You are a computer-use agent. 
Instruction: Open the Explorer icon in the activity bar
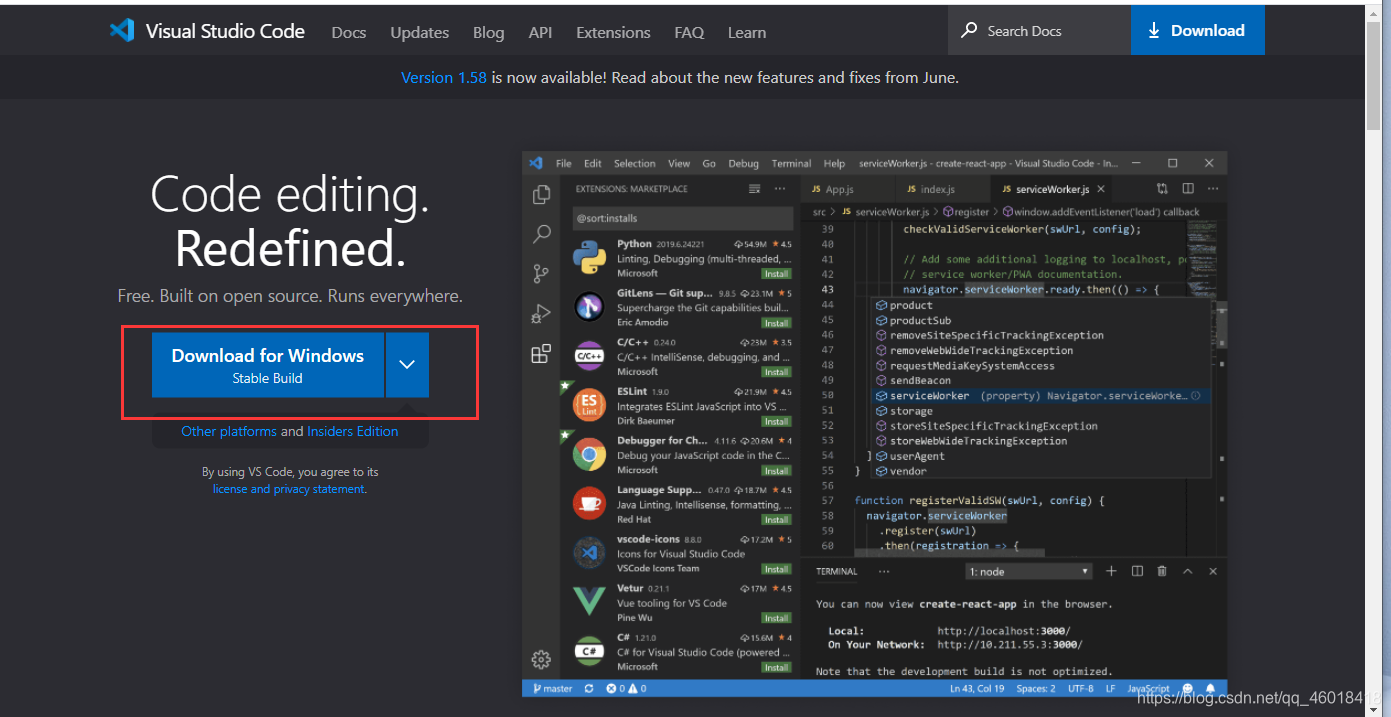541,194
